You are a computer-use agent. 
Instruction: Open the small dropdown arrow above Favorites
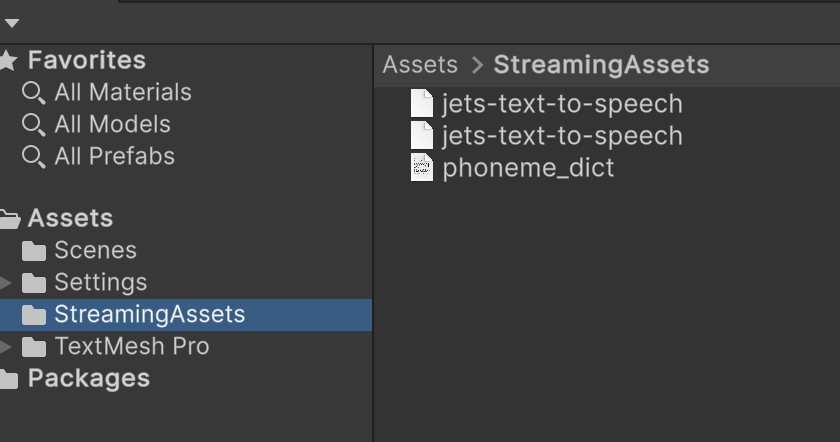tap(11, 23)
